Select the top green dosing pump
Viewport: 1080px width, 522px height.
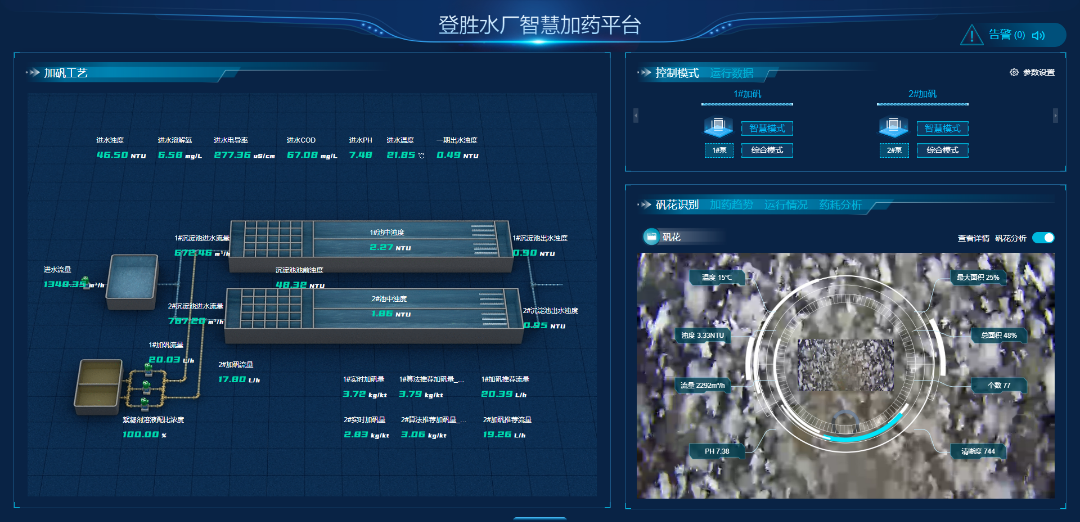coord(147,371)
